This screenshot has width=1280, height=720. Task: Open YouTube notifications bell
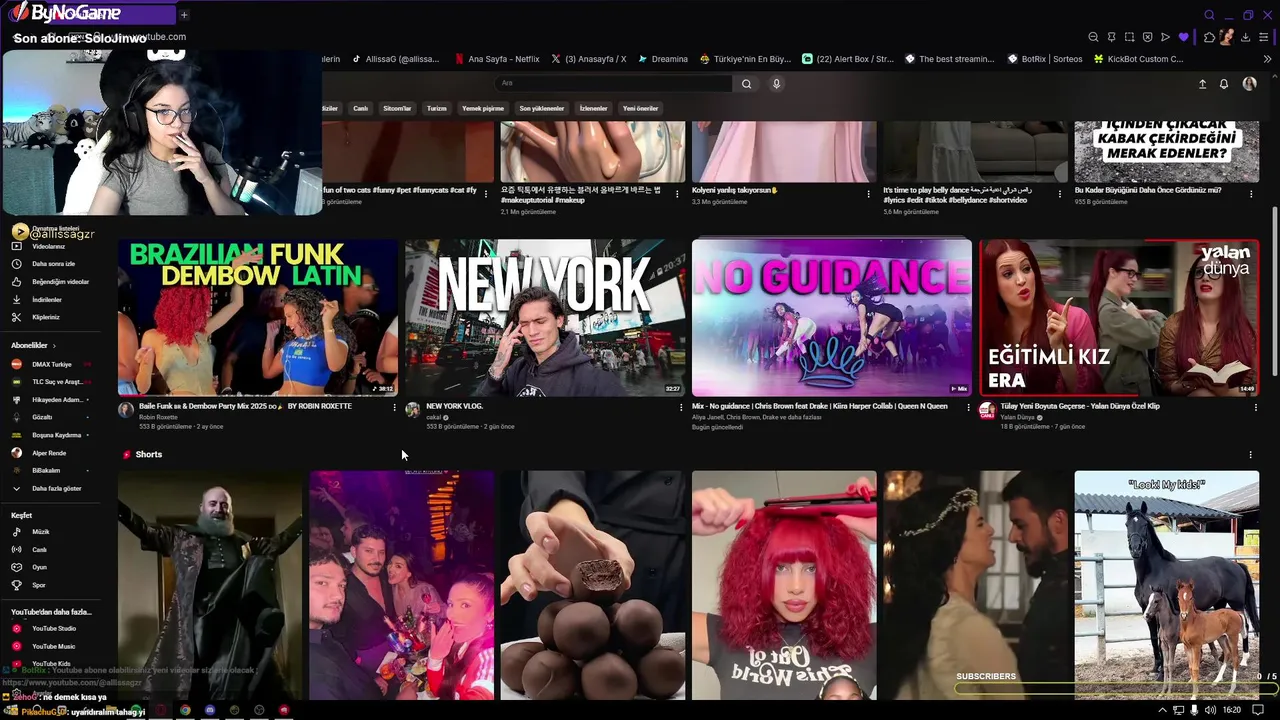coord(1223,84)
